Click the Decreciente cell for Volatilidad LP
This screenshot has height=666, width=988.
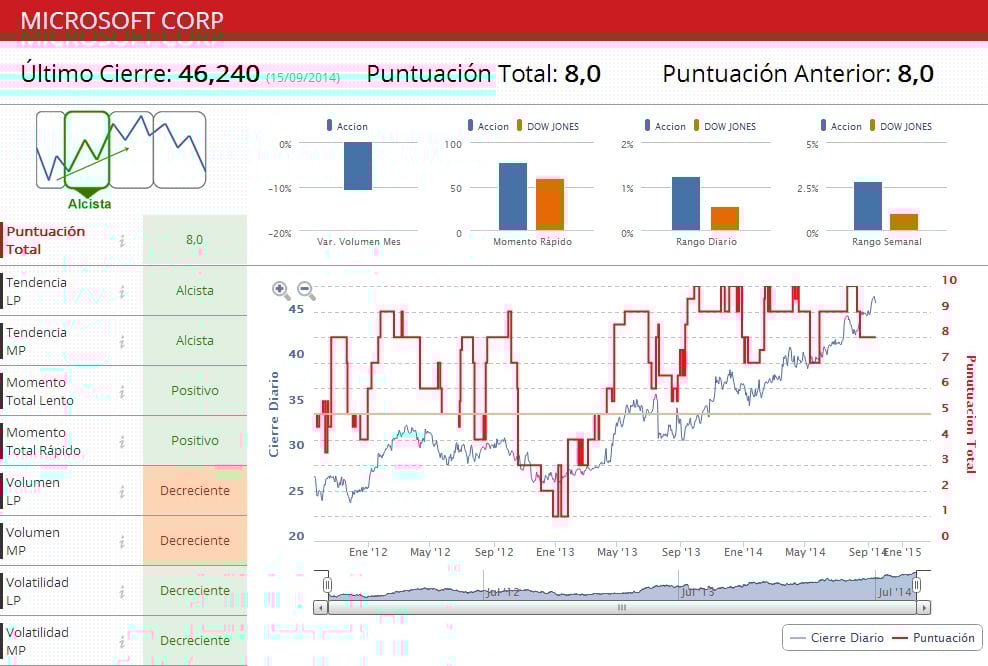pyautogui.click(x=195, y=590)
